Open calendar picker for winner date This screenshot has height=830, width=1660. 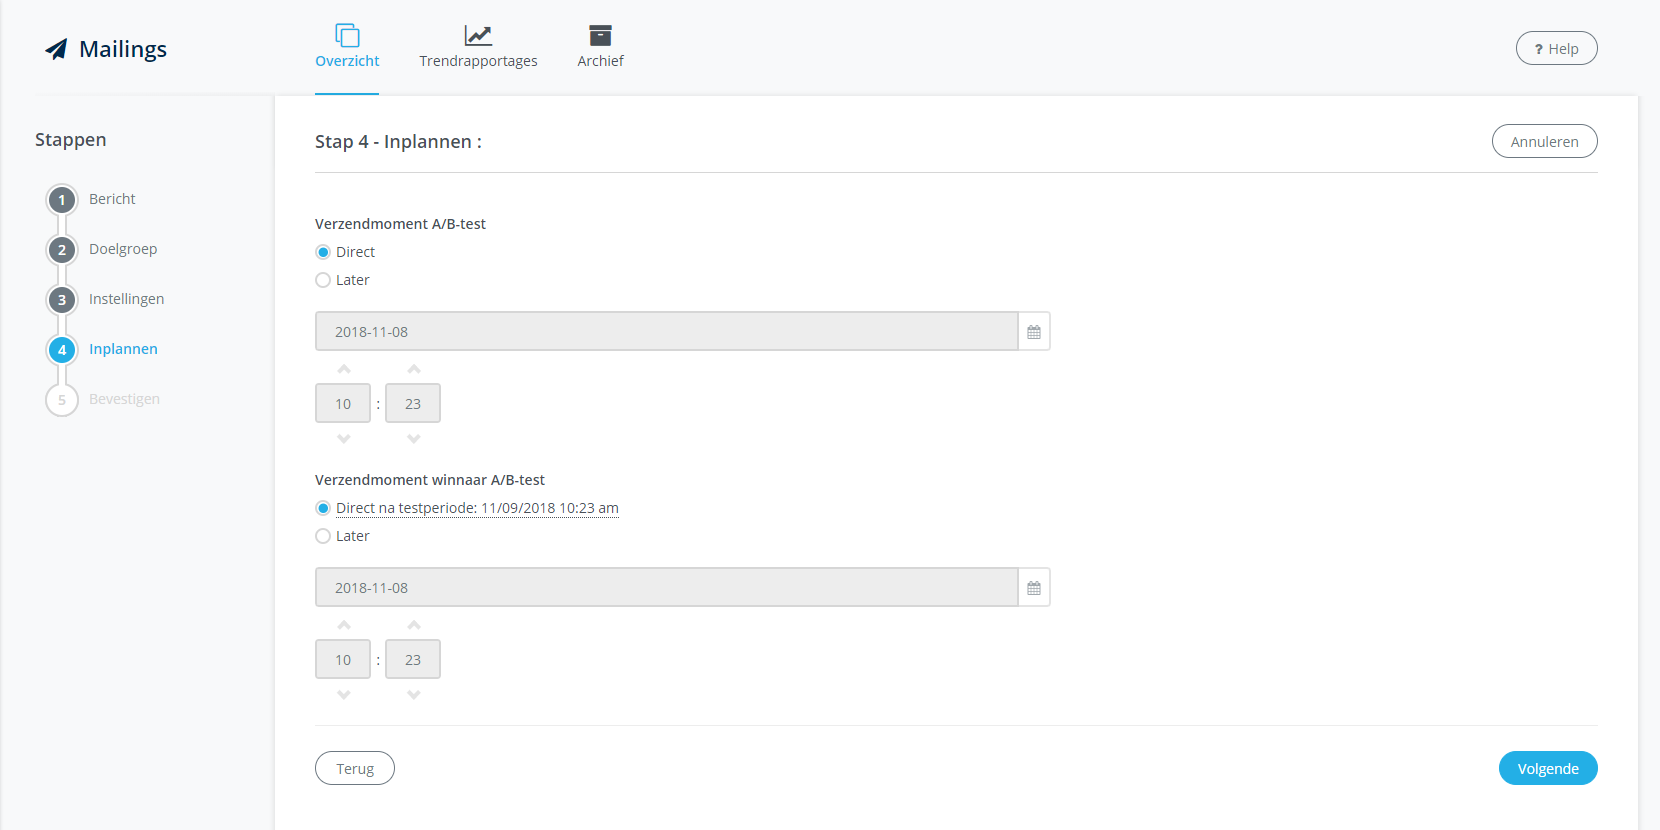(1034, 587)
